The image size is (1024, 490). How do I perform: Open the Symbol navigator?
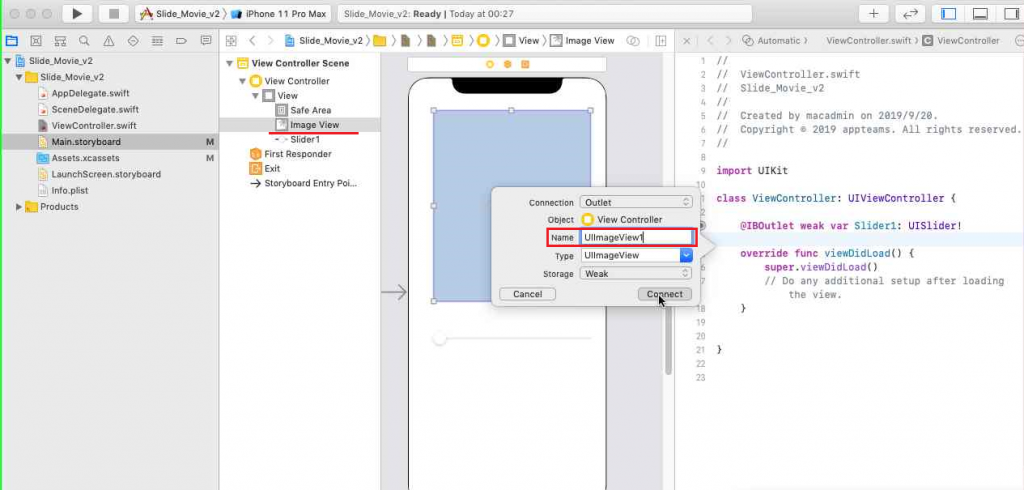click(x=60, y=41)
